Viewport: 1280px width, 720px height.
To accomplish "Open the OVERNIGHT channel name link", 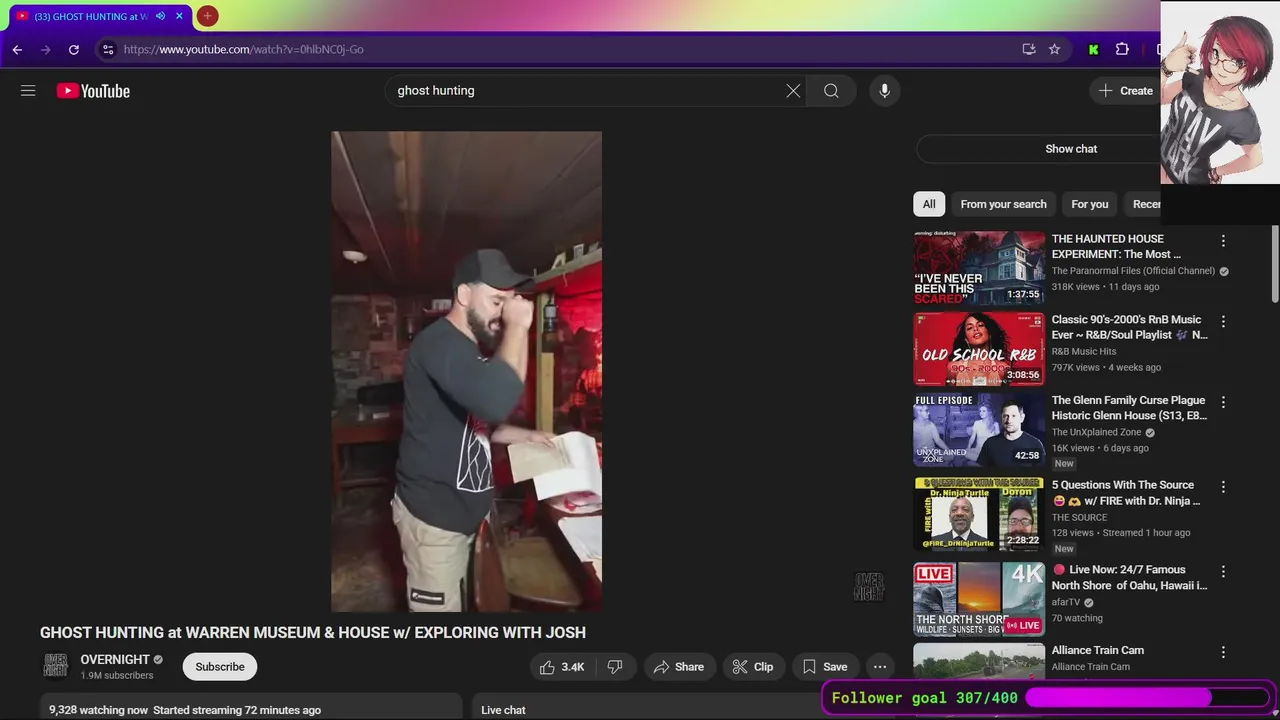I will (115, 660).
